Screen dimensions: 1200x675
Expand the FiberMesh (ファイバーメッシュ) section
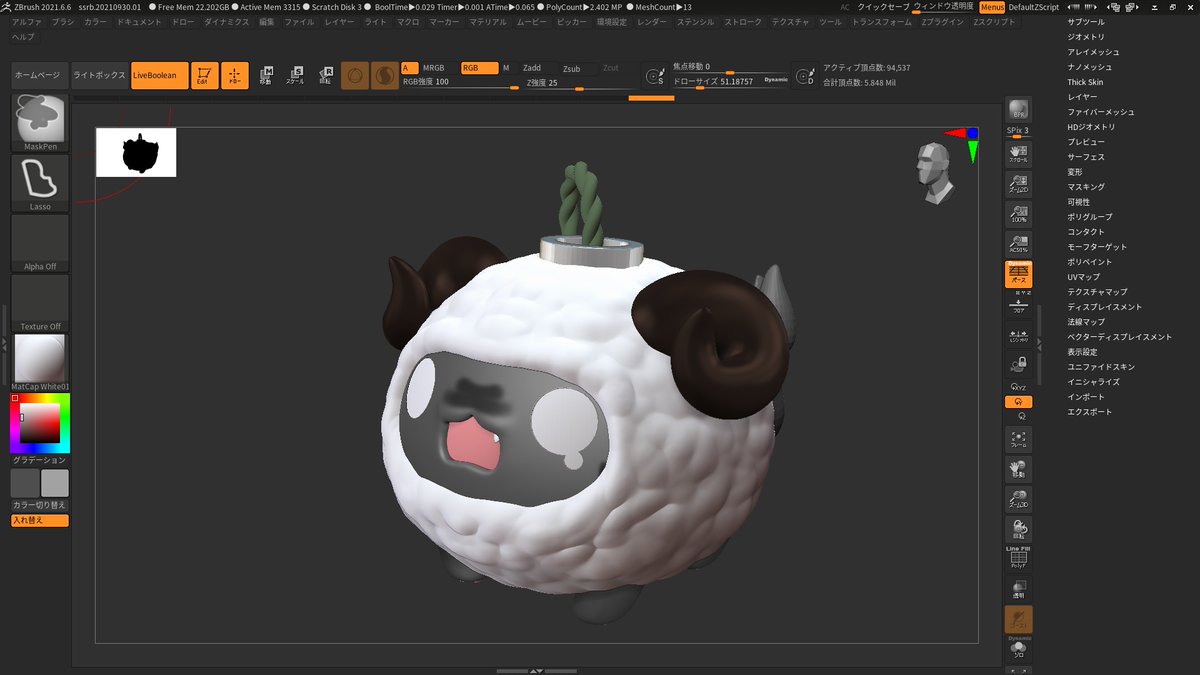coord(1100,112)
